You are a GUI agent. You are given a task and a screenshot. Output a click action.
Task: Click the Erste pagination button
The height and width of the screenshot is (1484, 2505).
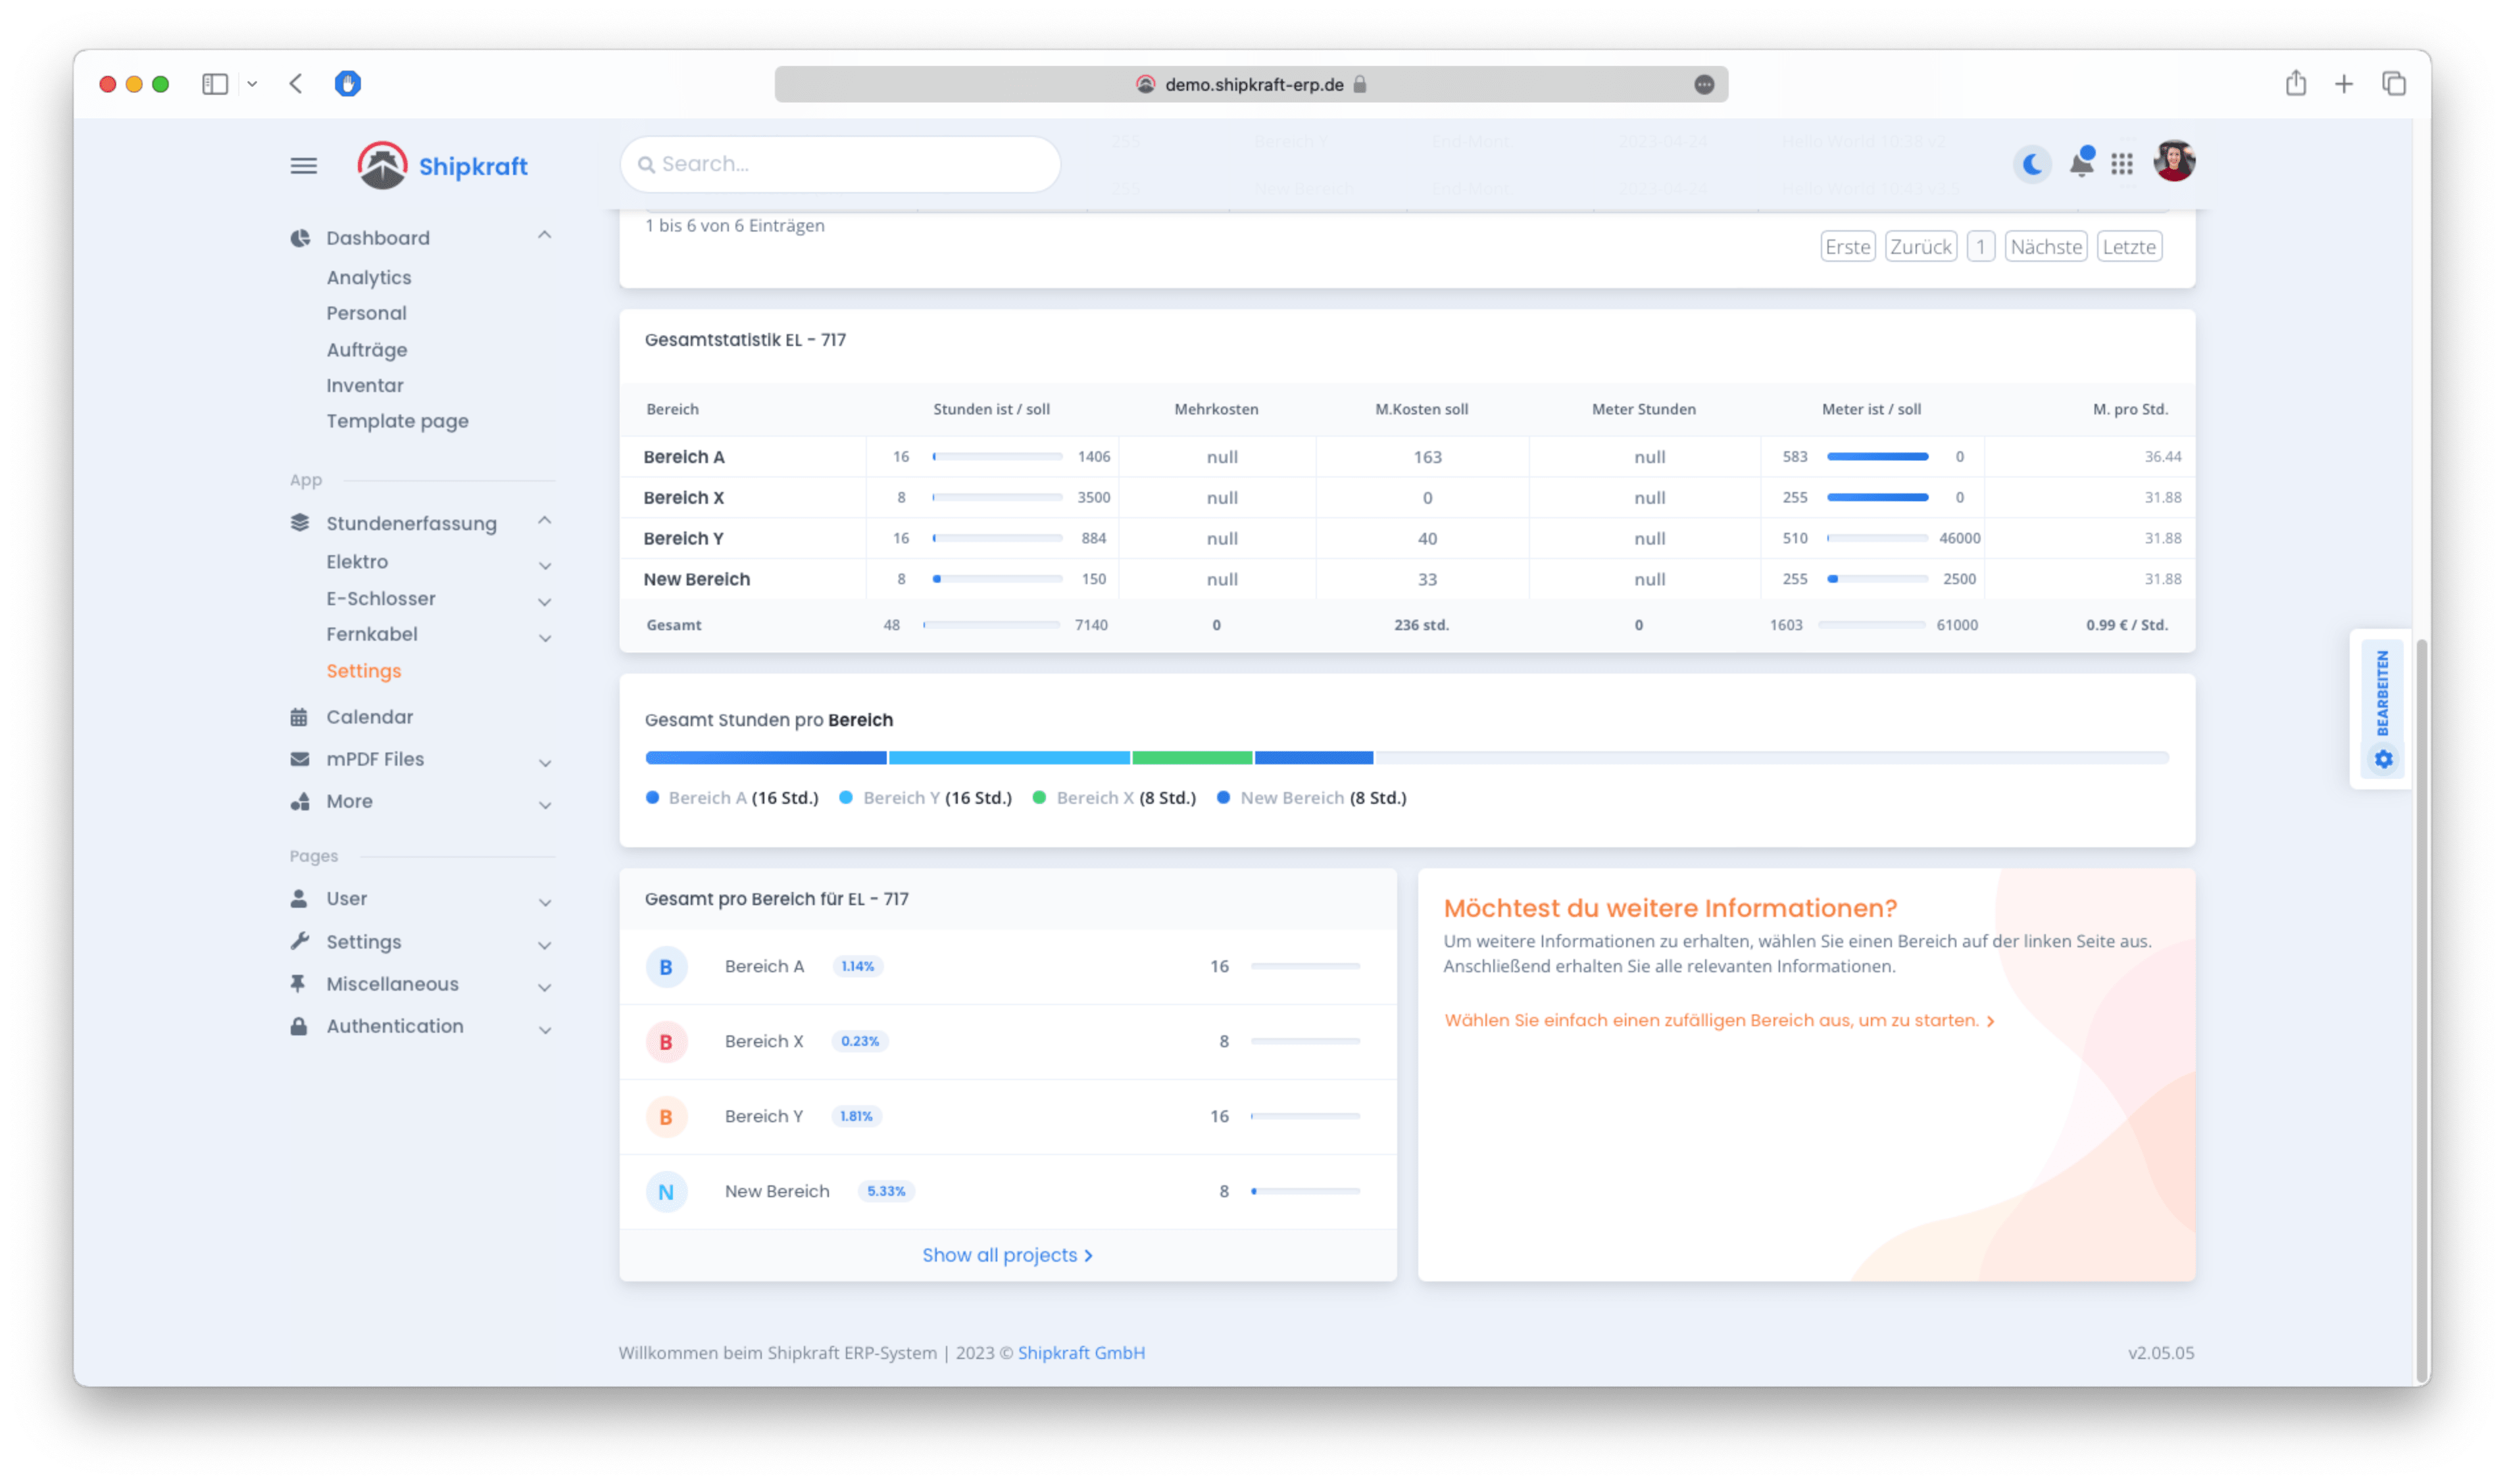click(1848, 246)
